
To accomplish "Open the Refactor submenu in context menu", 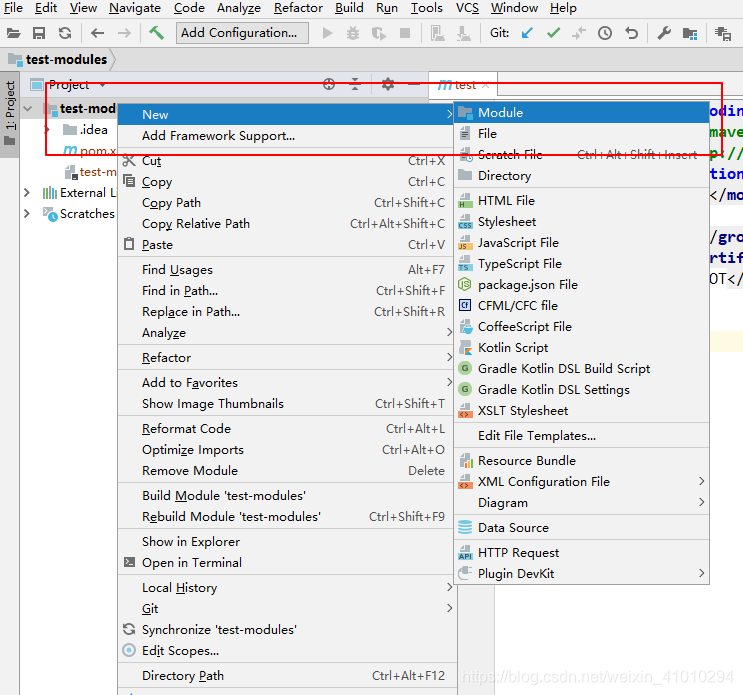I will pyautogui.click(x=286, y=358).
